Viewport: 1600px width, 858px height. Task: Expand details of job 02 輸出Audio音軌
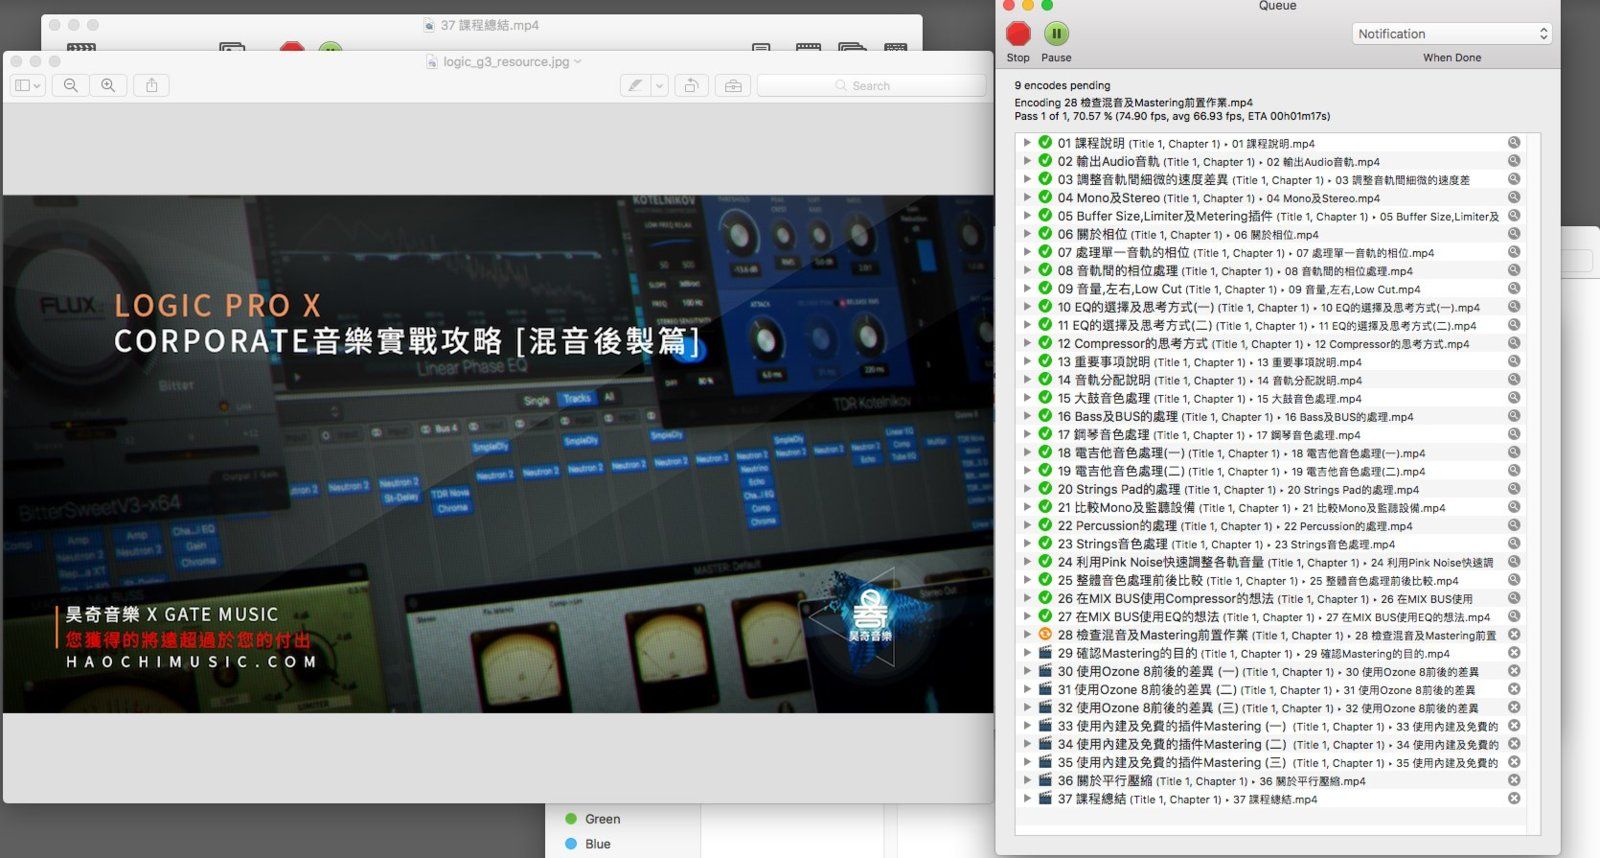[1027, 161]
